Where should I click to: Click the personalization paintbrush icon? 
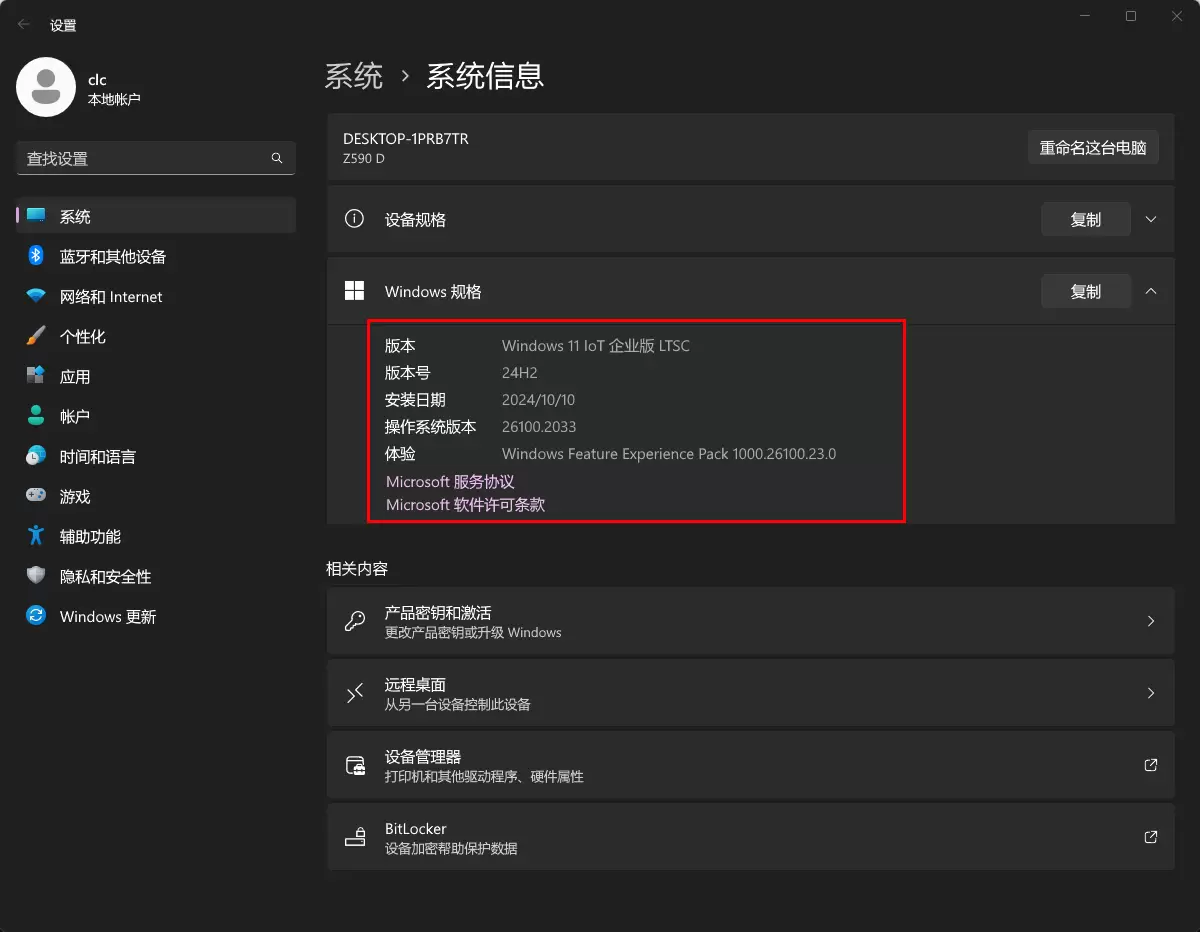[x=36, y=336]
